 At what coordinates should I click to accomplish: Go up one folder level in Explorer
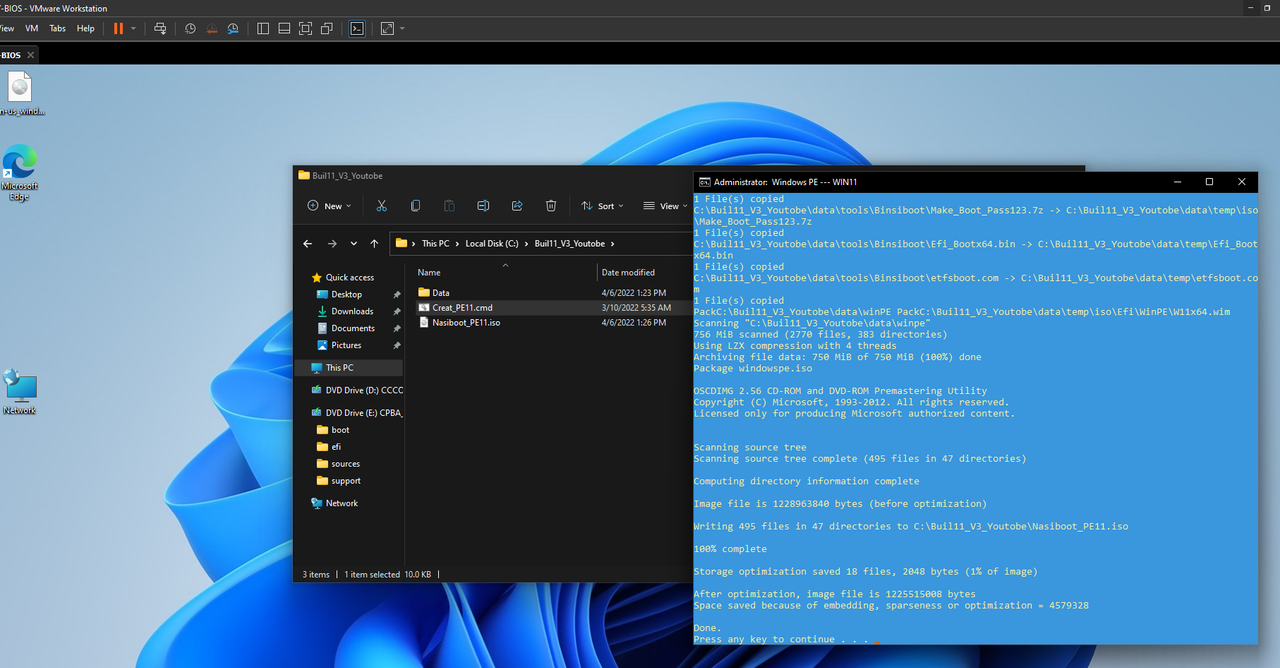[374, 243]
